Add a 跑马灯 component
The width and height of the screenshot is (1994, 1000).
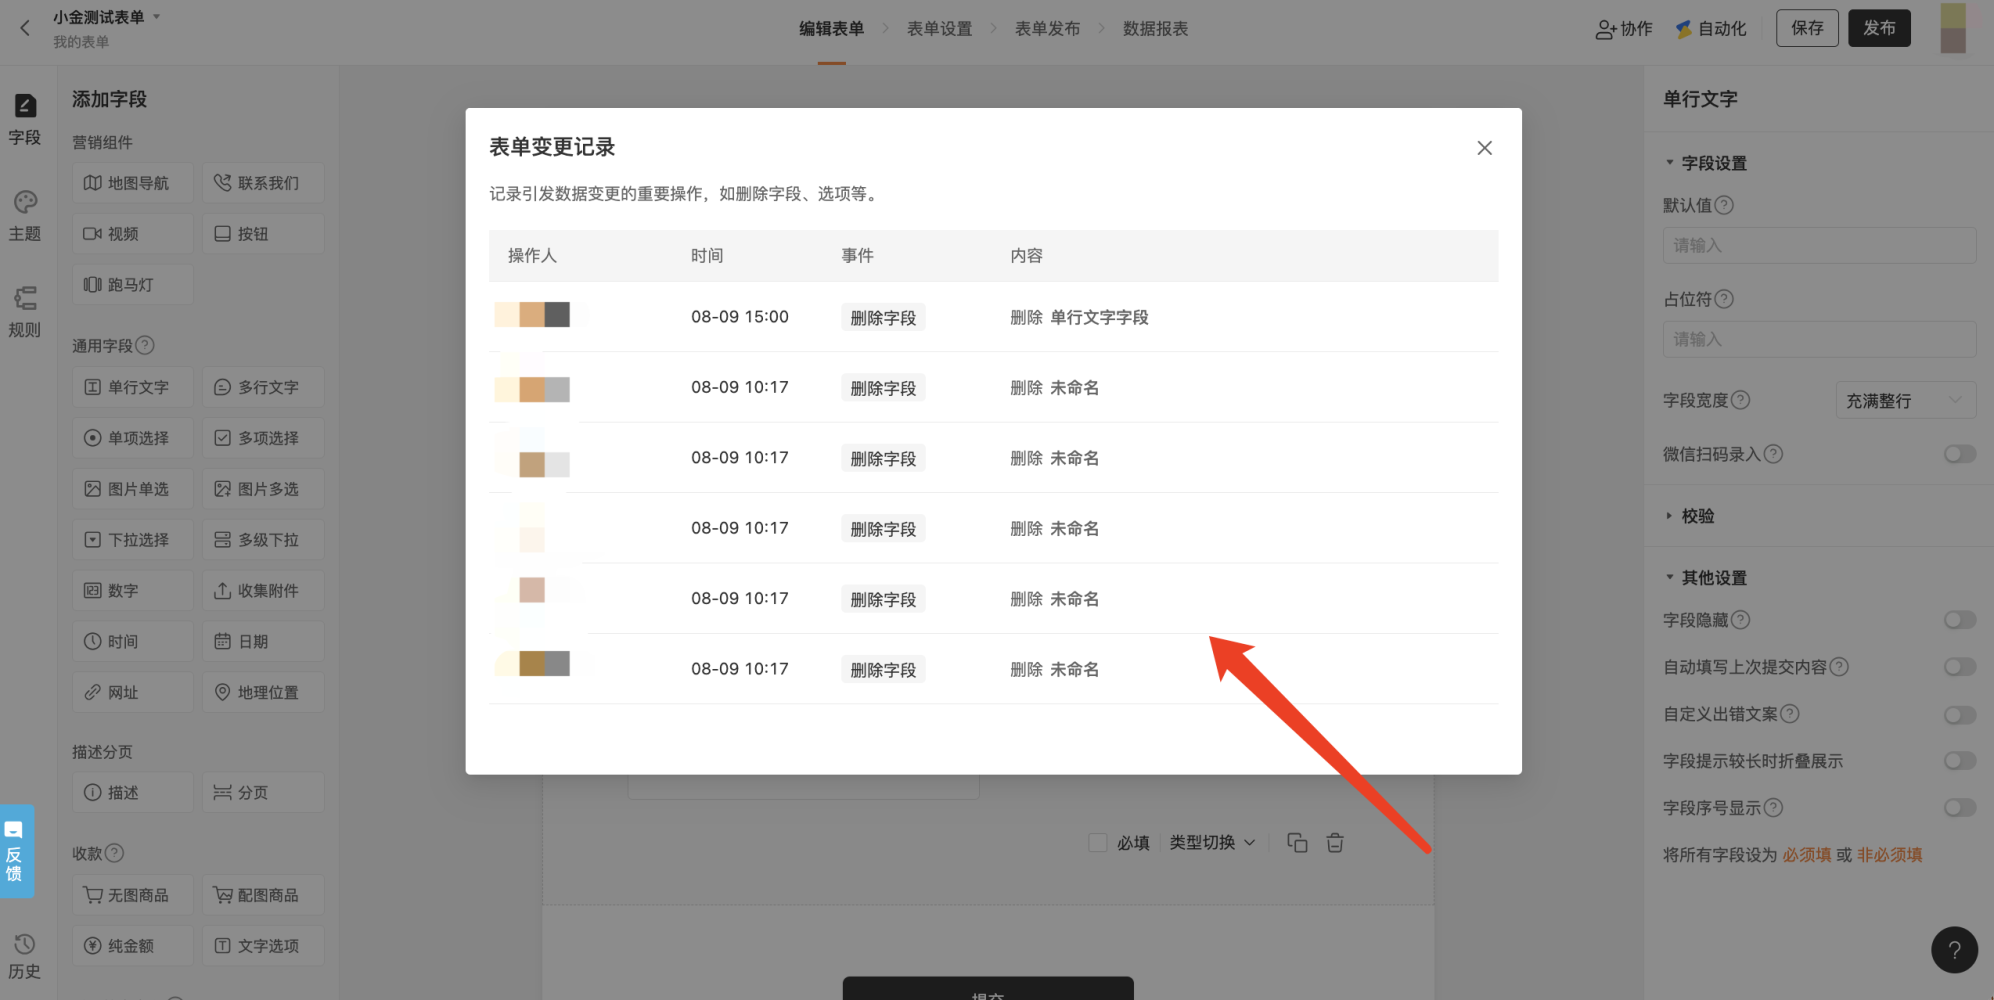[133, 285]
